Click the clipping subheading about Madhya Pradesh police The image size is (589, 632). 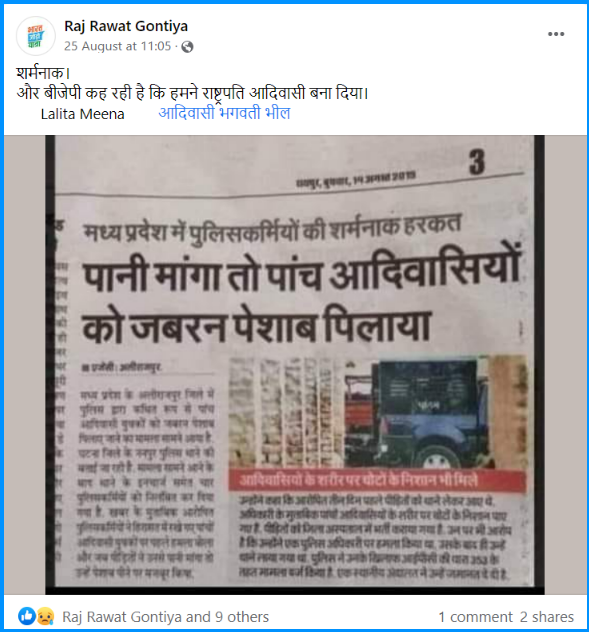pyautogui.click(x=272, y=229)
